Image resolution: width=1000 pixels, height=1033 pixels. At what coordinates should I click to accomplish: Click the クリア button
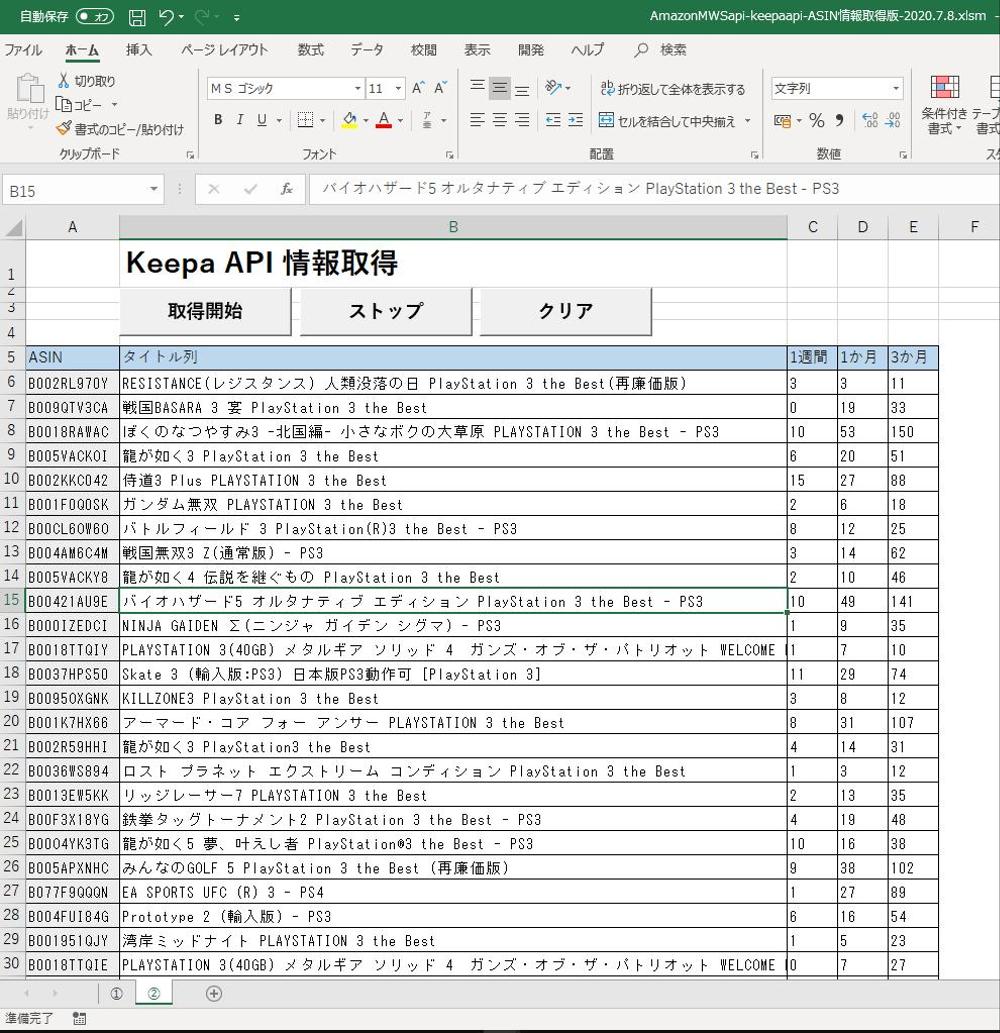coord(565,311)
